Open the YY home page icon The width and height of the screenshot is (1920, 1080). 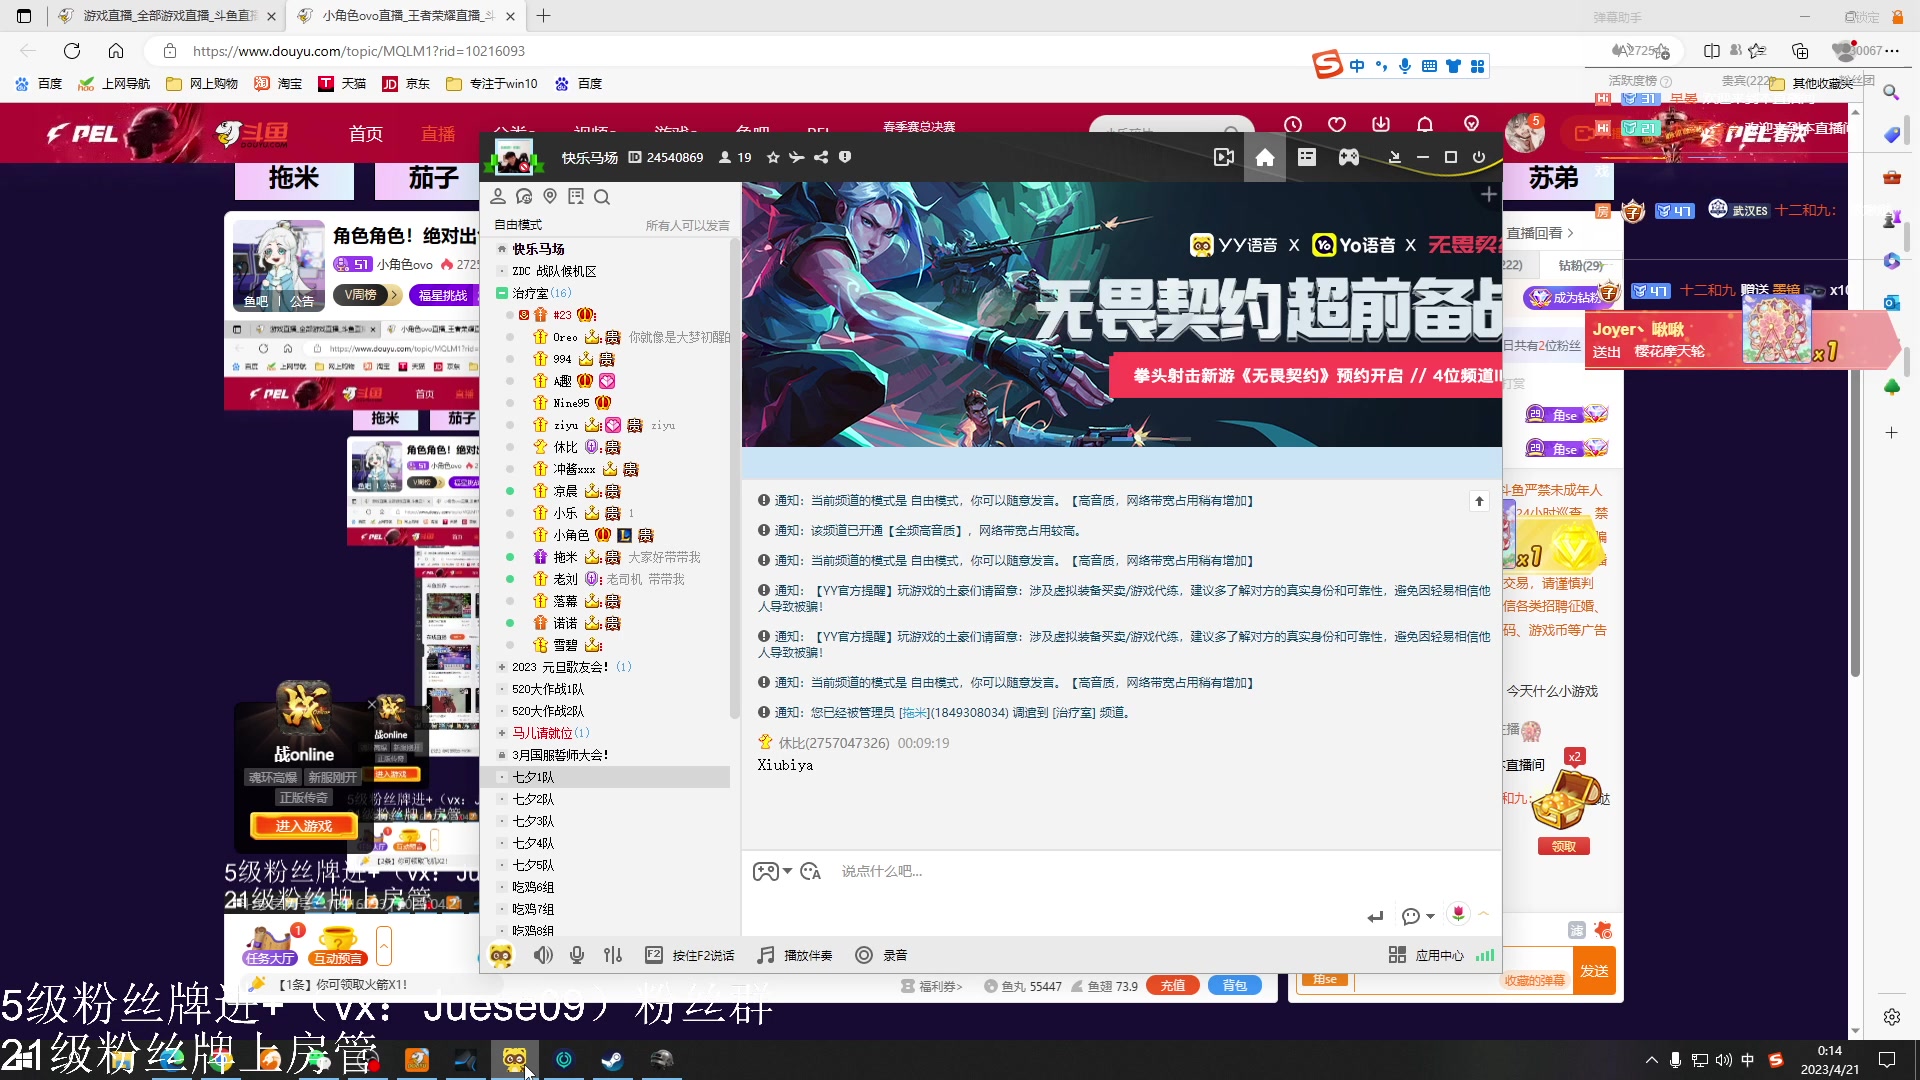[1265, 158]
